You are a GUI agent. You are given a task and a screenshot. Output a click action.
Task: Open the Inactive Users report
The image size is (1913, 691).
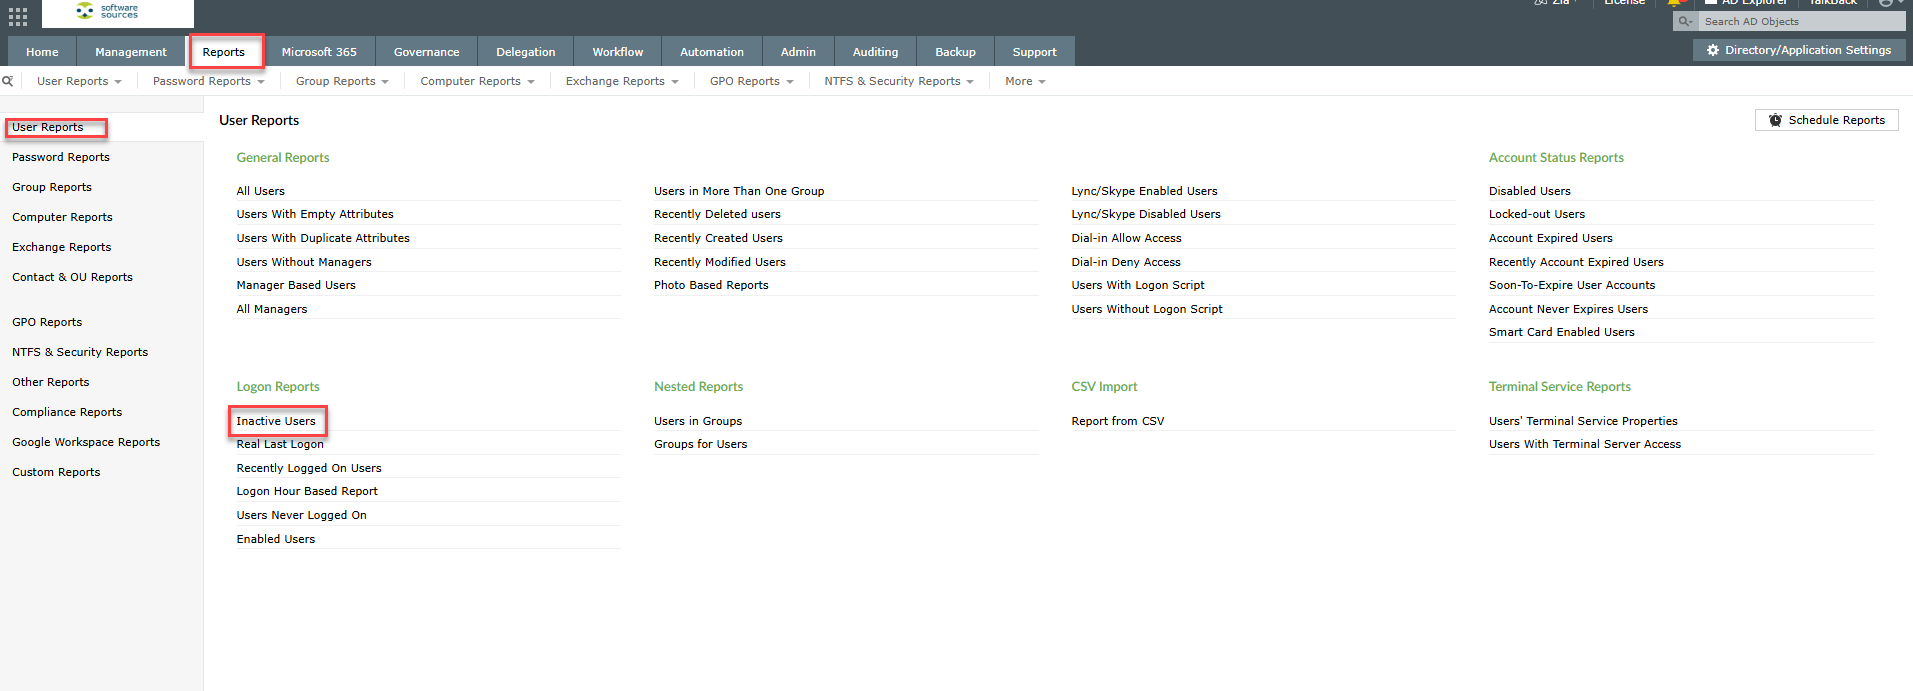coord(276,421)
